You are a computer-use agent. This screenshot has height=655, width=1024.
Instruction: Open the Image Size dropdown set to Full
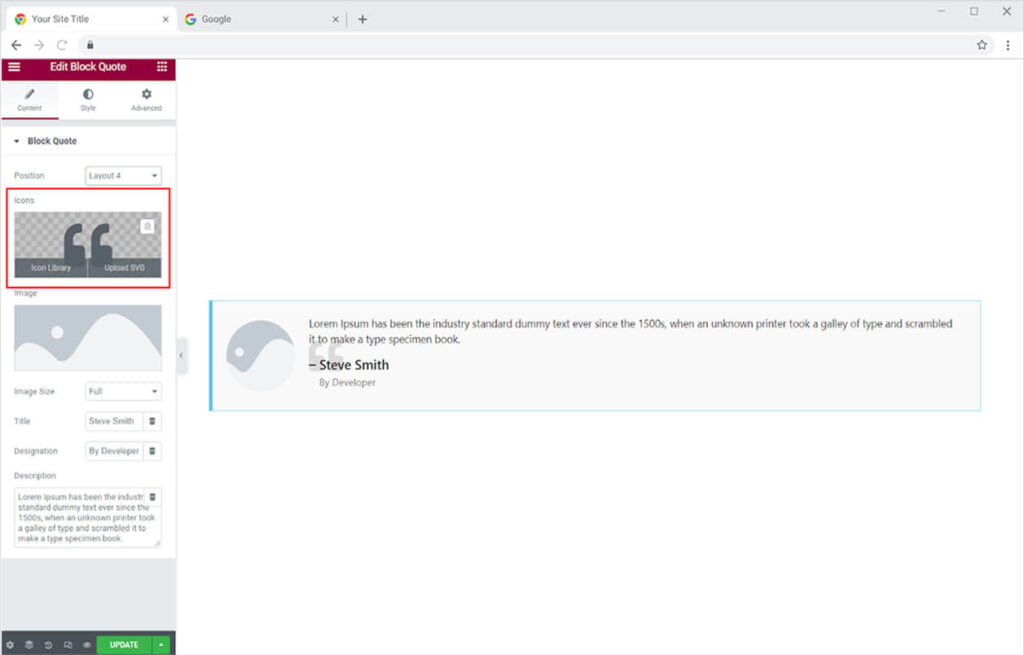pos(123,391)
